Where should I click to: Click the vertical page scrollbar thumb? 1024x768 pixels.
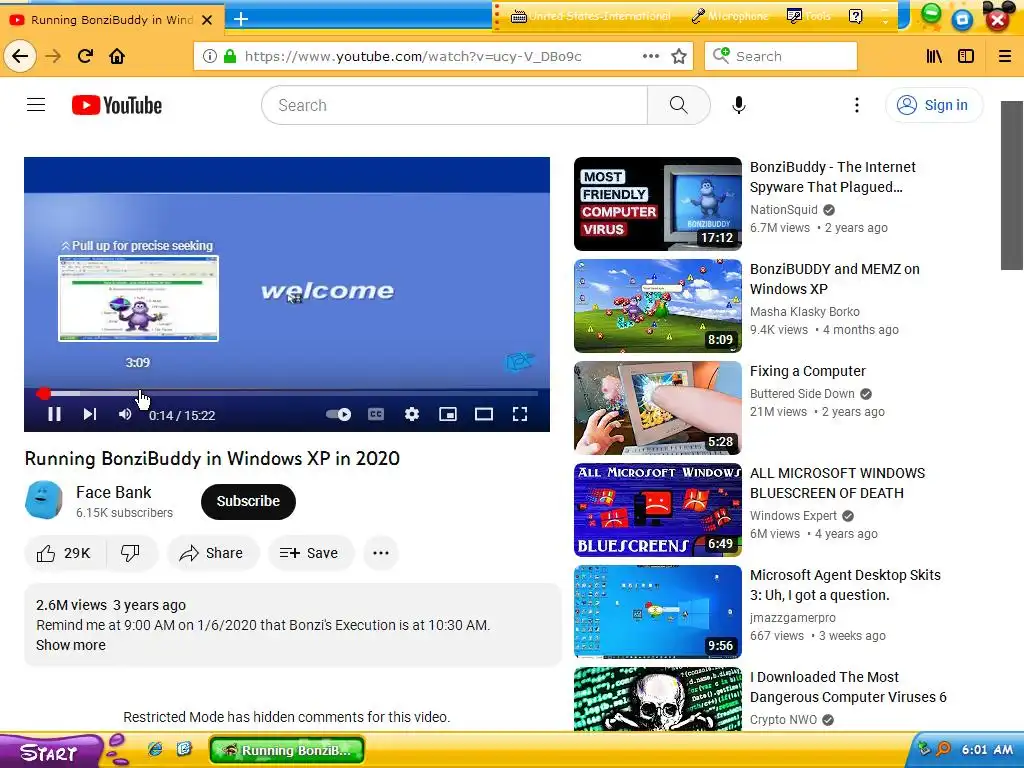point(1012,185)
